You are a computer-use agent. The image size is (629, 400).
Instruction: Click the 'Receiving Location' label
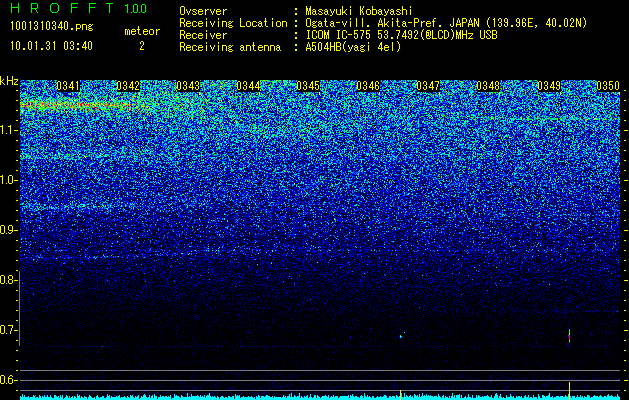233,23
